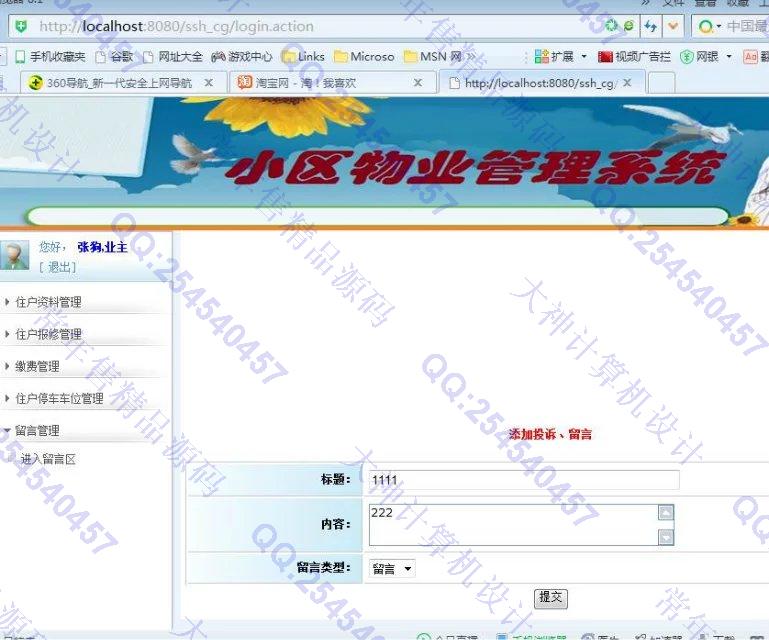The image size is (769, 640).
Task: Click the 视频广告拦 ad-block toolbar item
Action: [635, 57]
